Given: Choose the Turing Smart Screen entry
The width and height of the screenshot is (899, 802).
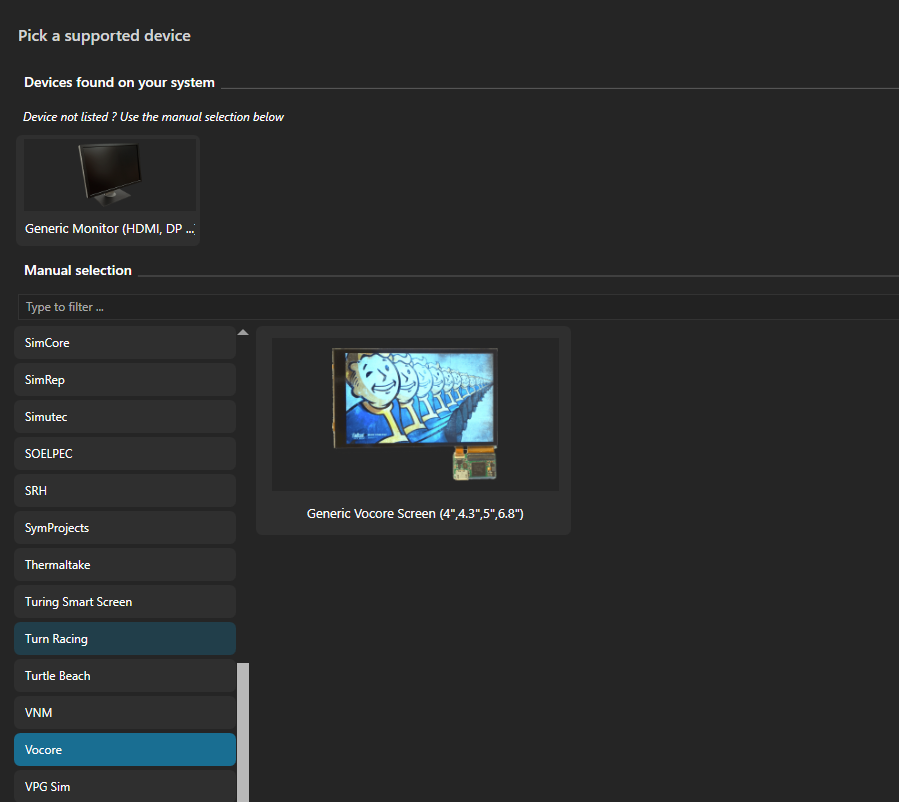Looking at the screenshot, I should tap(125, 602).
